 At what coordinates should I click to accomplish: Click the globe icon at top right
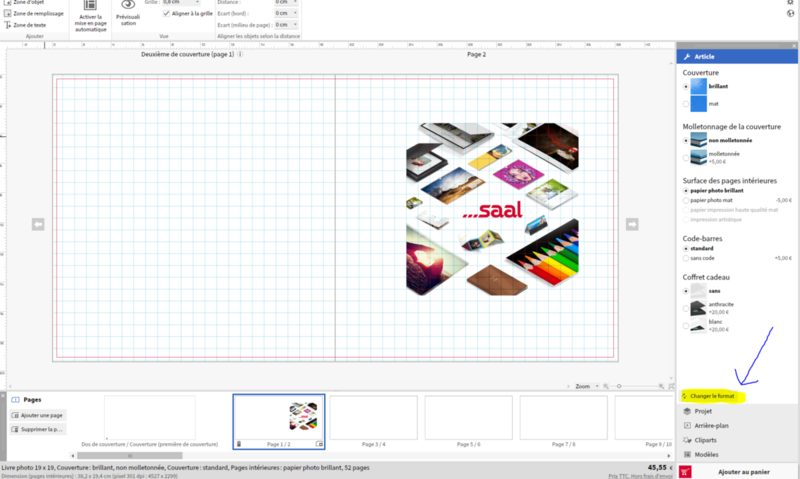tap(790, 13)
